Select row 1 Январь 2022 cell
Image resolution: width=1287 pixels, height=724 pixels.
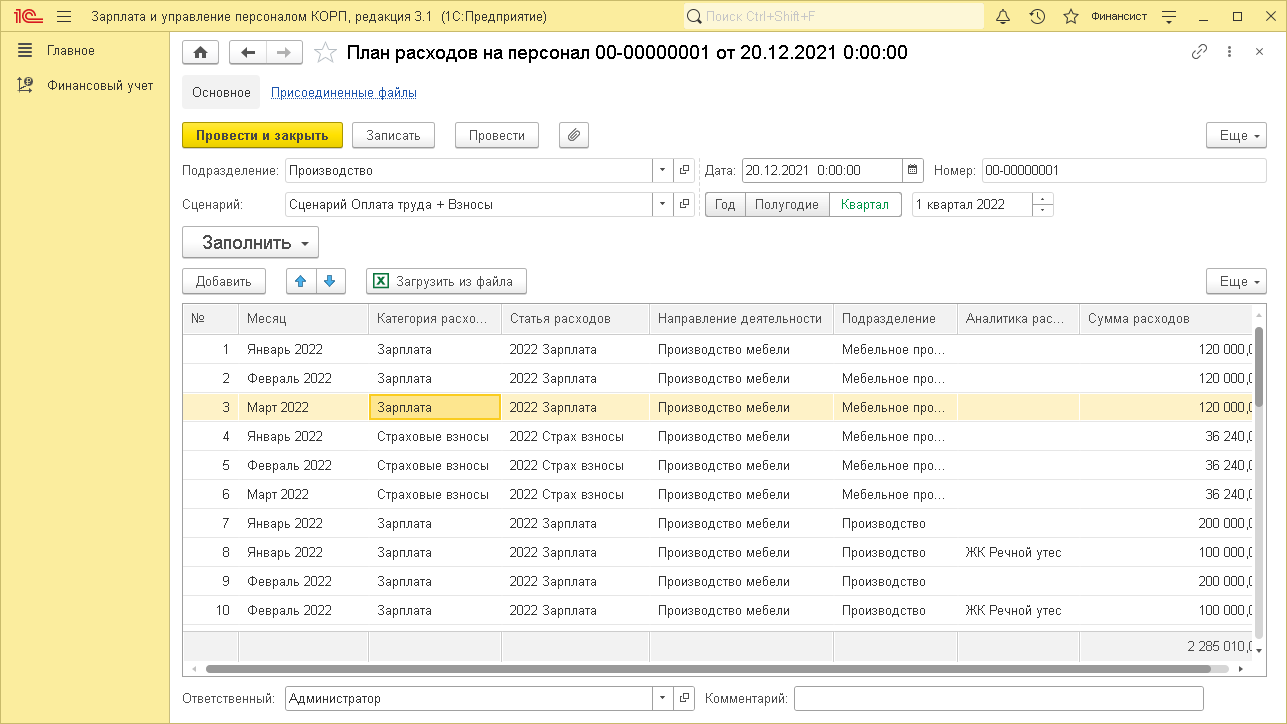pyautogui.click(x=304, y=350)
